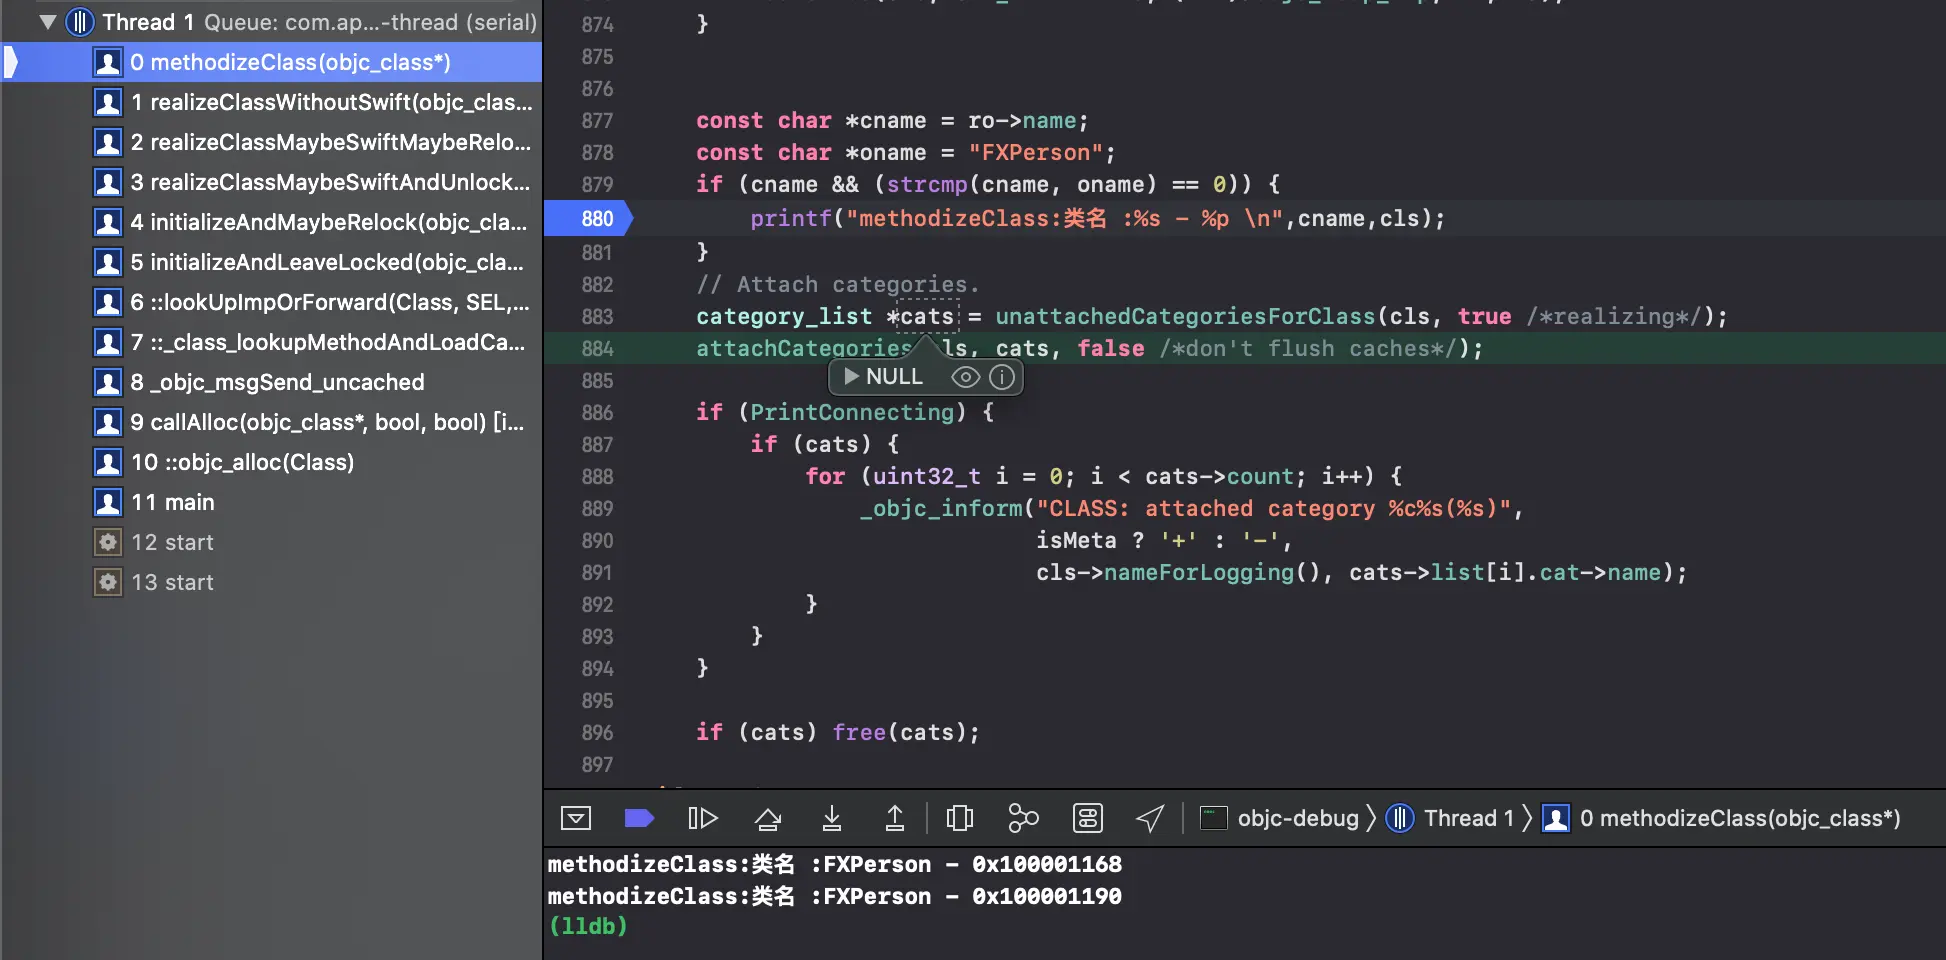The image size is (1946, 960).
Task: Click the Quick Look eye icon in variable popup
Action: [965, 377]
